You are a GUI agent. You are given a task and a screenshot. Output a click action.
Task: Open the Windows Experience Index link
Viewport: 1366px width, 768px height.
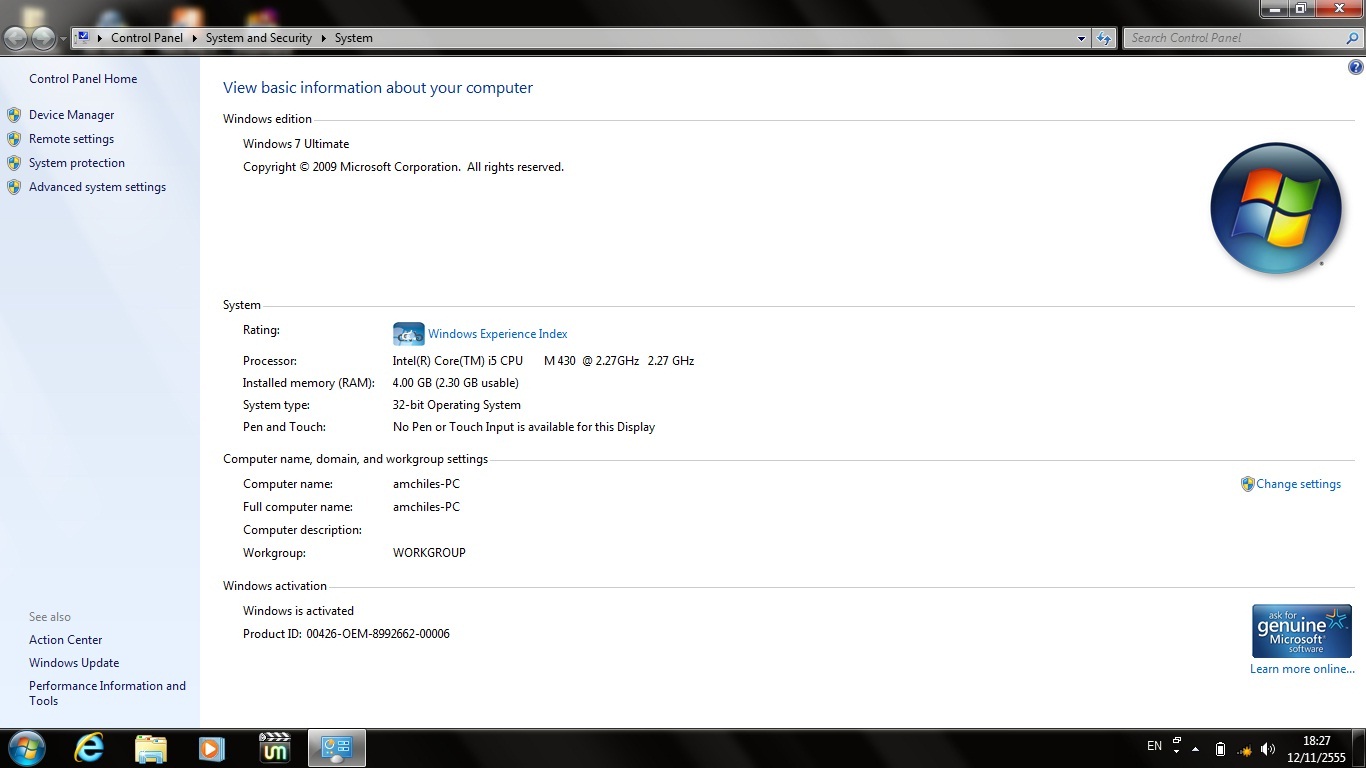498,334
